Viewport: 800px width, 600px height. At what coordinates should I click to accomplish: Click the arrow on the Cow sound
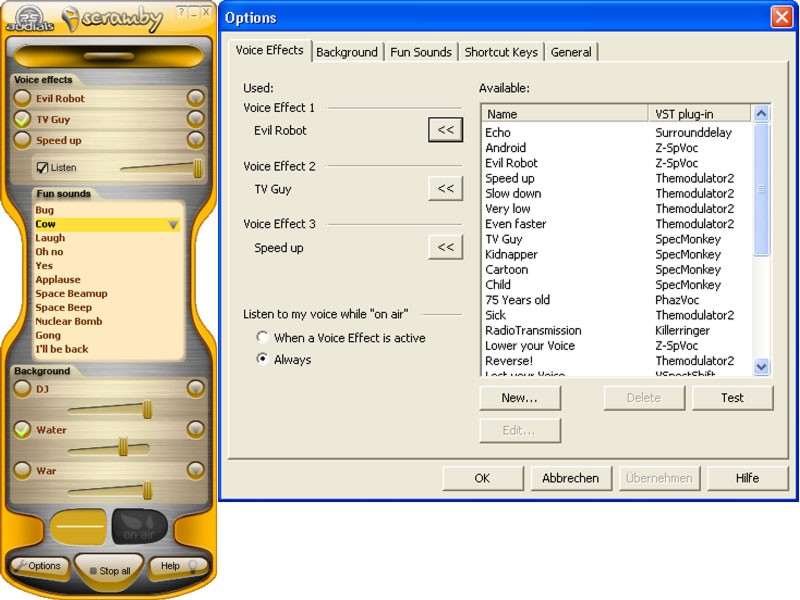[x=173, y=225]
